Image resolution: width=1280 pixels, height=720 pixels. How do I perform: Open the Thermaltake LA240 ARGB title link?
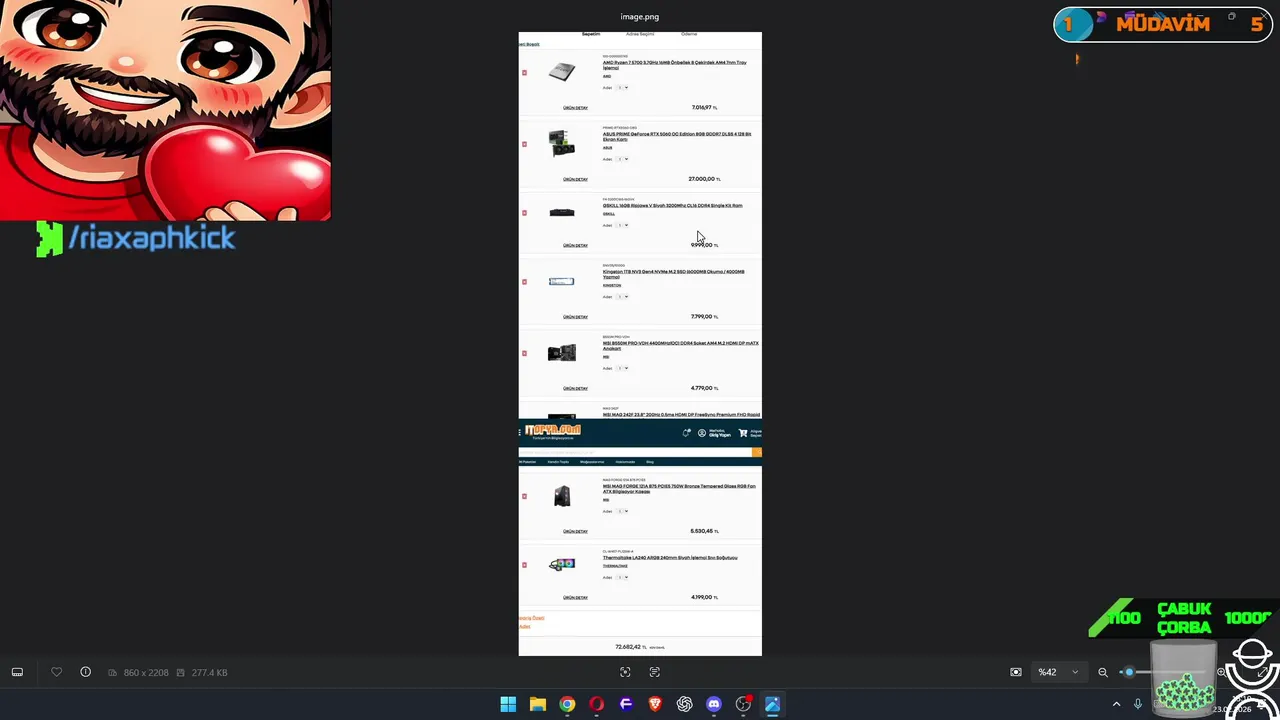(670, 558)
